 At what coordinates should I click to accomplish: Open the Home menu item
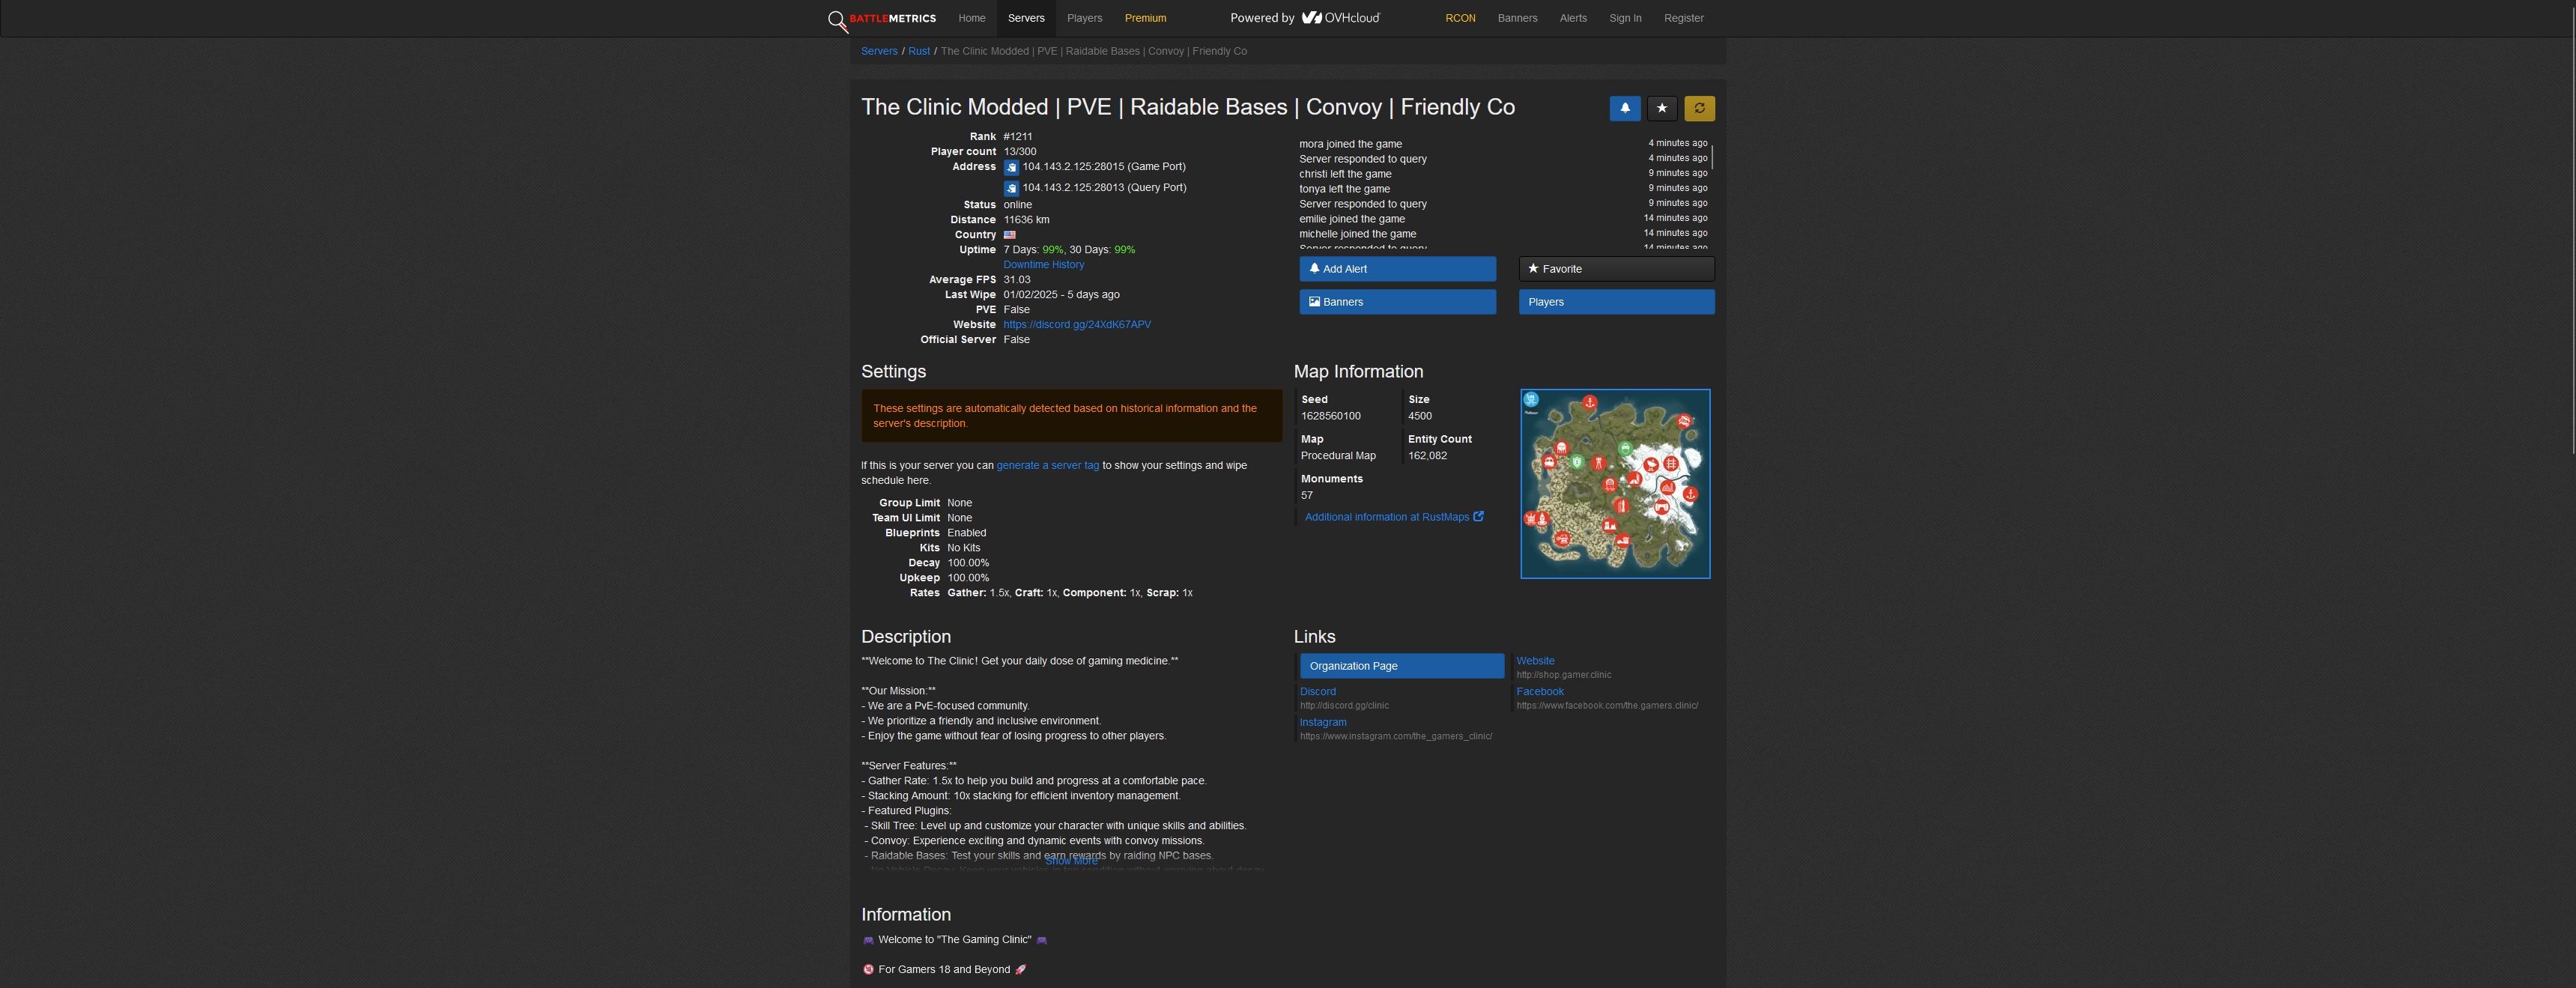[x=971, y=18]
